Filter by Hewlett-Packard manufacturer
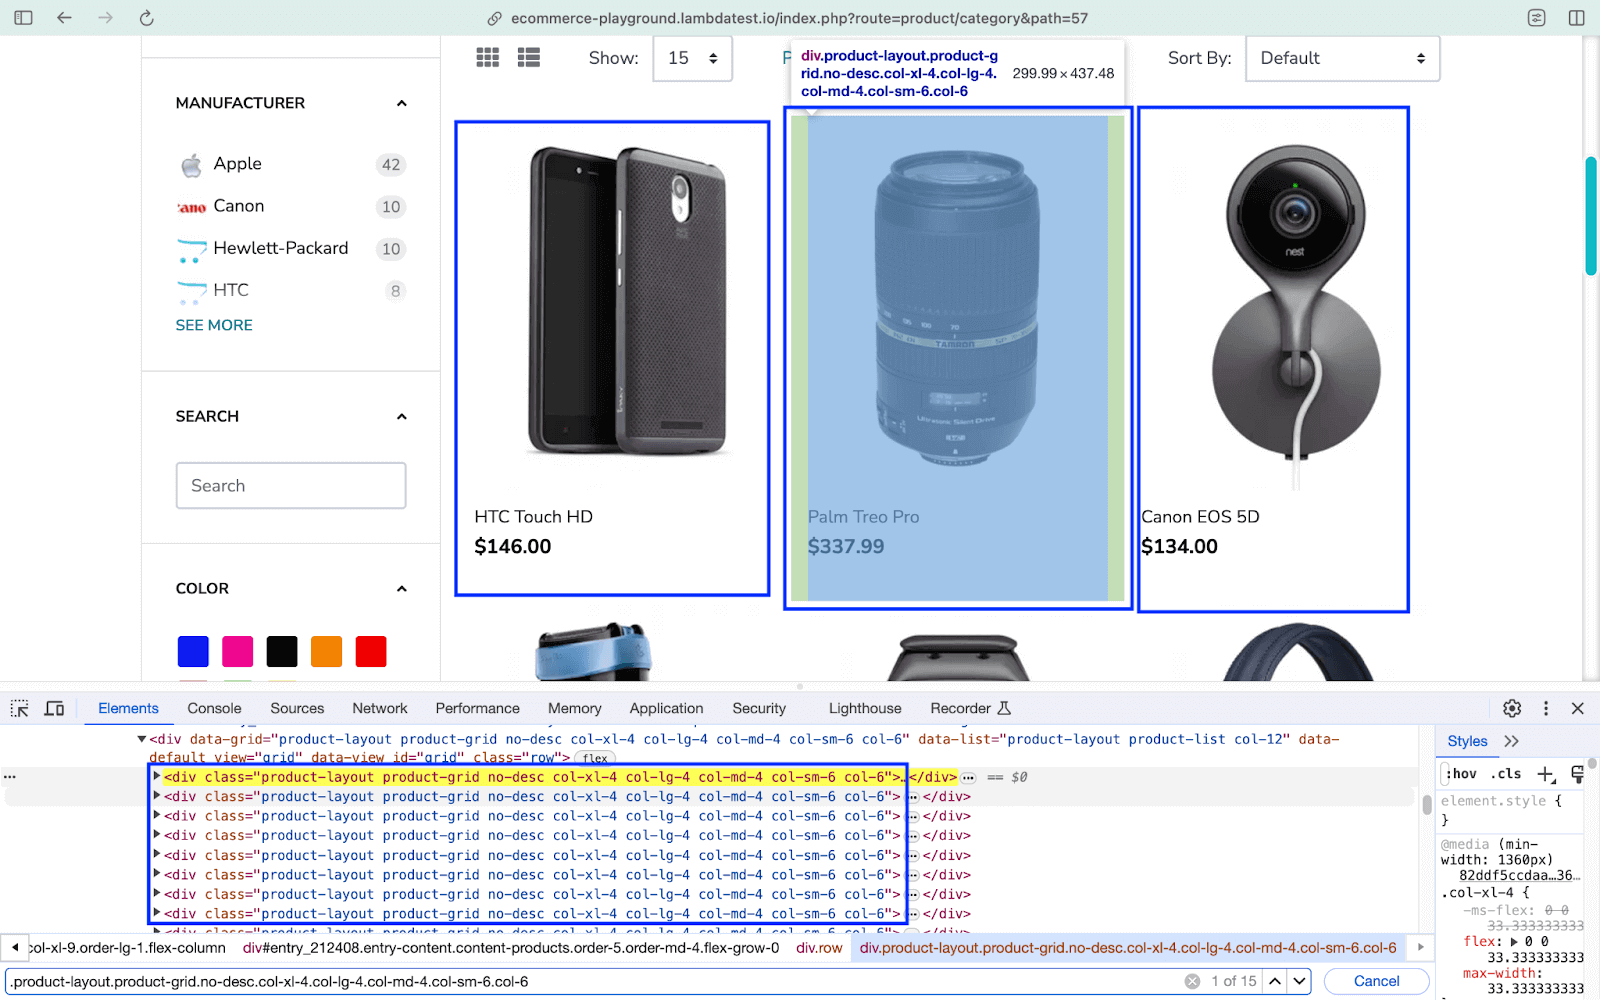The image size is (1600, 1000). click(280, 248)
